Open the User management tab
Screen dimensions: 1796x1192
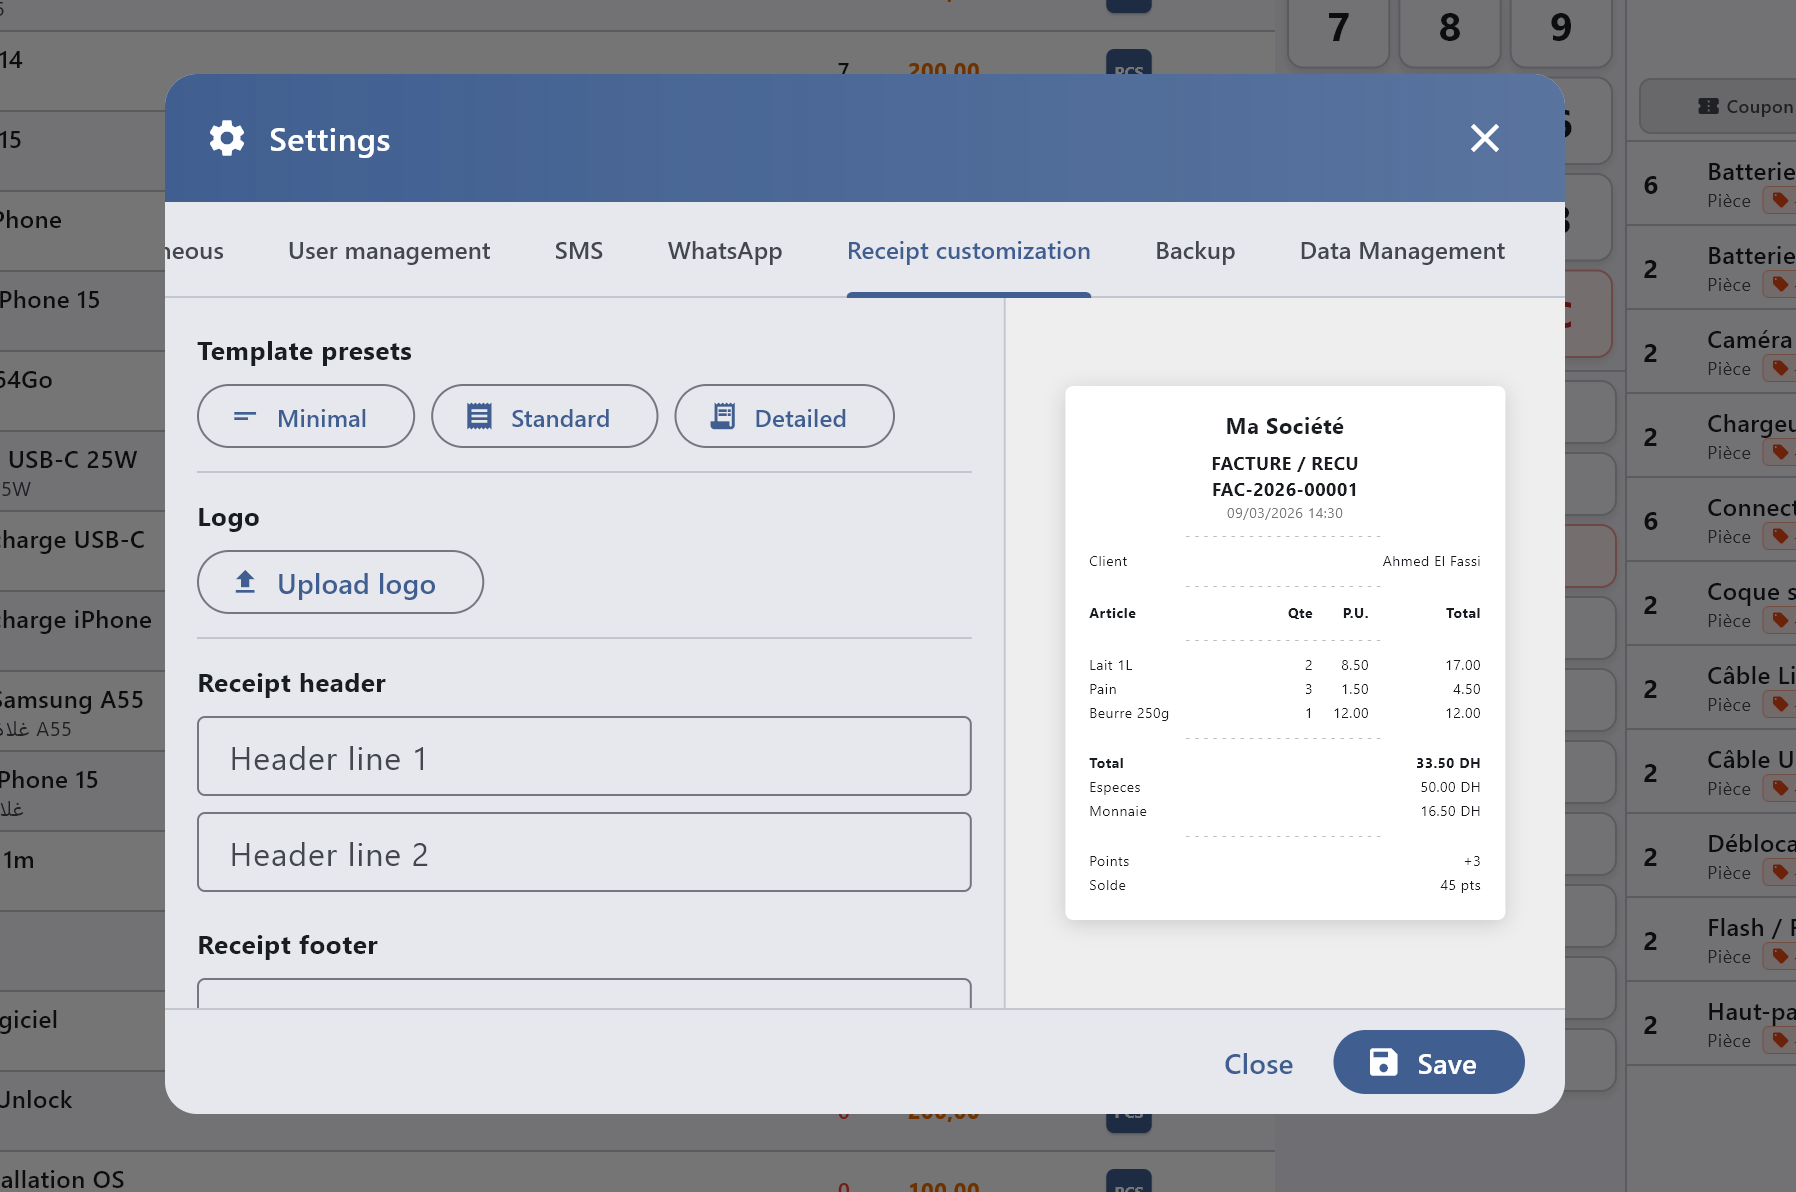click(x=389, y=251)
